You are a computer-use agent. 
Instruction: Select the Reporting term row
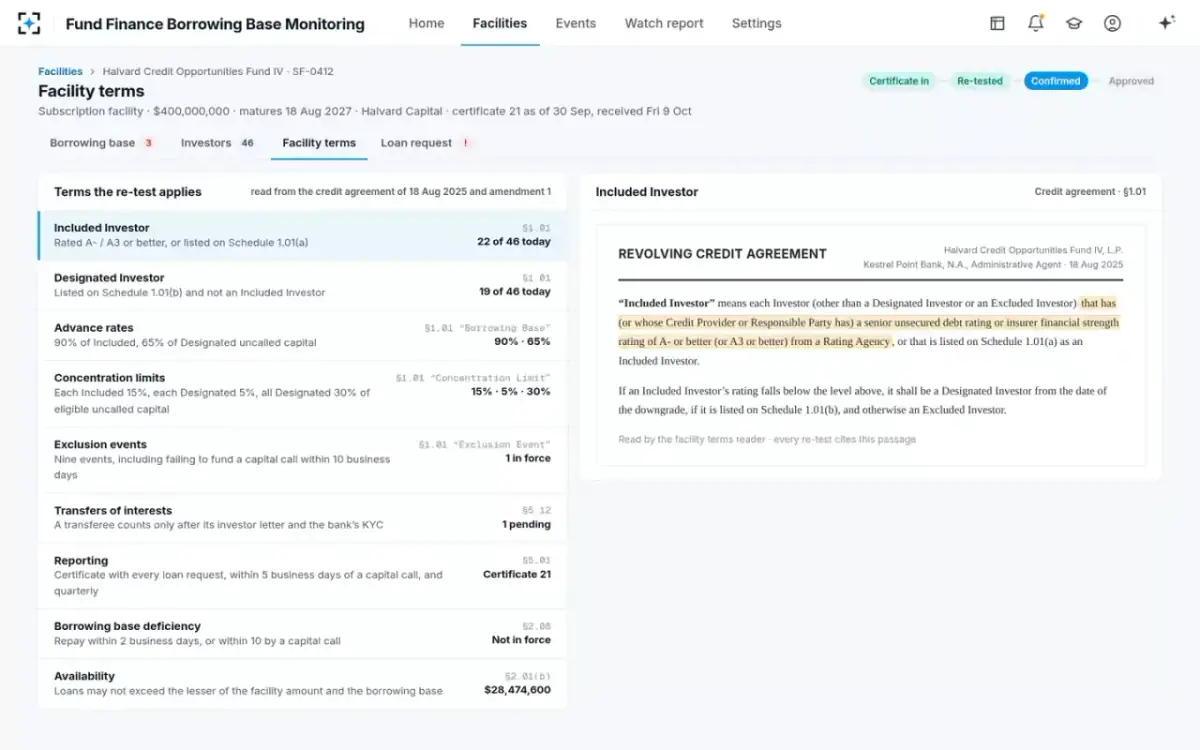point(302,576)
